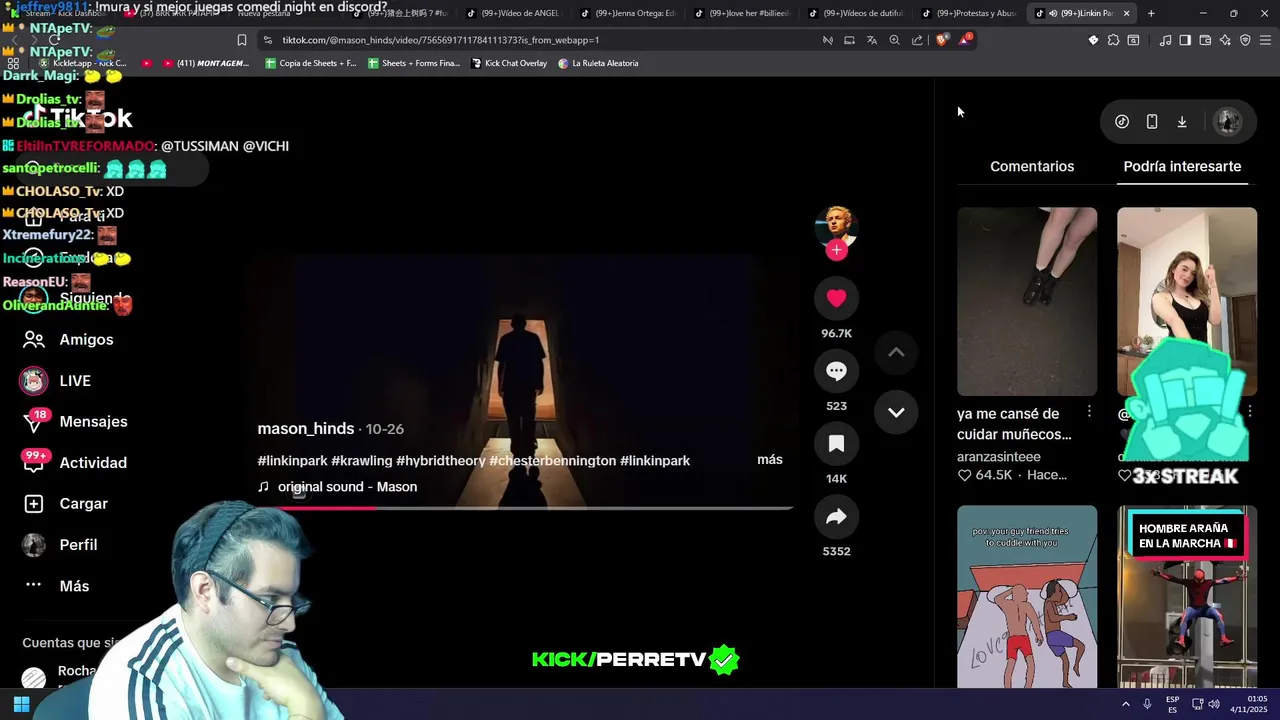The image size is (1280, 720).
Task: Share the video using arrow icon
Action: tap(836, 517)
